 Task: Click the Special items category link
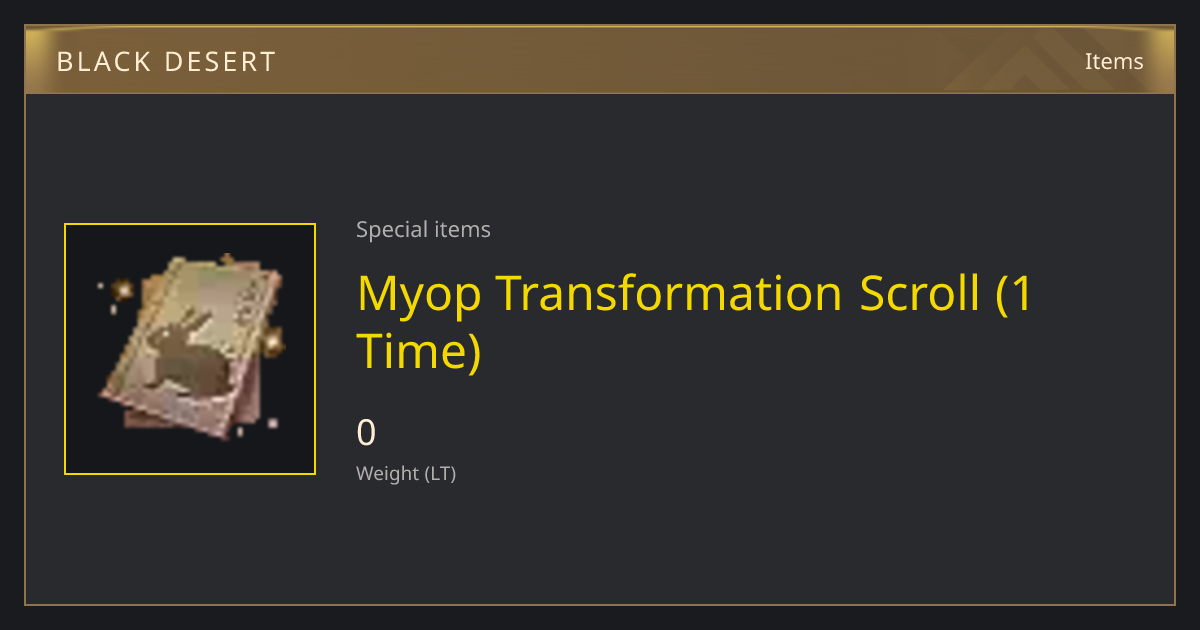pos(423,229)
